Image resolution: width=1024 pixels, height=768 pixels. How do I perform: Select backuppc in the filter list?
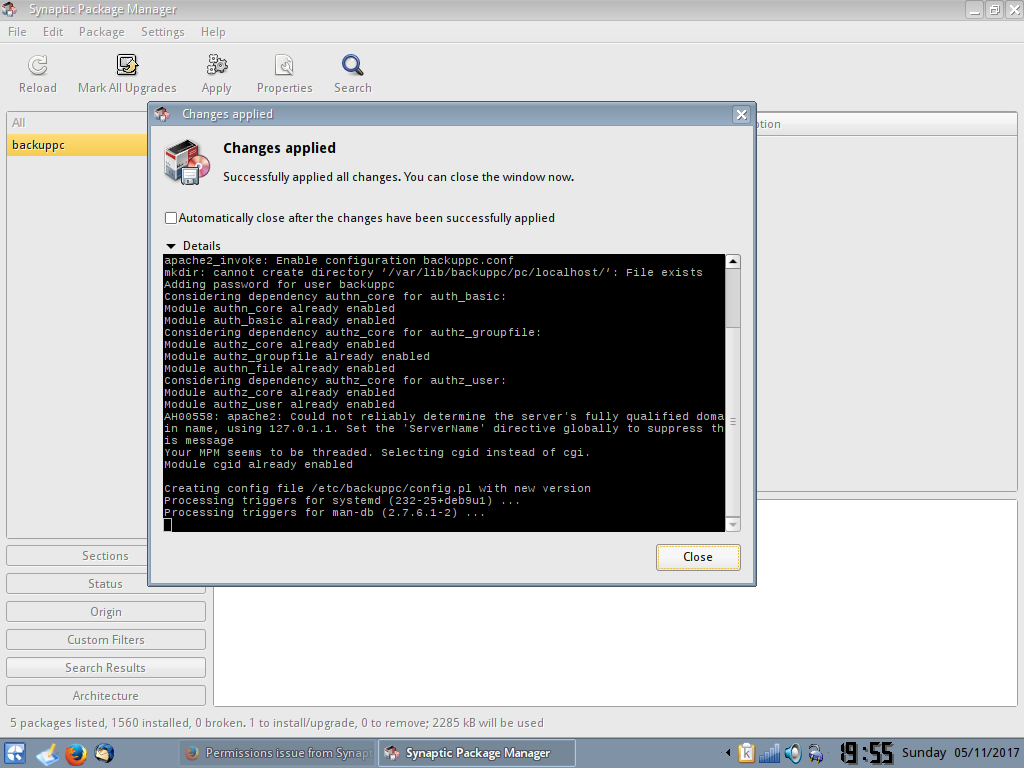tap(77, 145)
